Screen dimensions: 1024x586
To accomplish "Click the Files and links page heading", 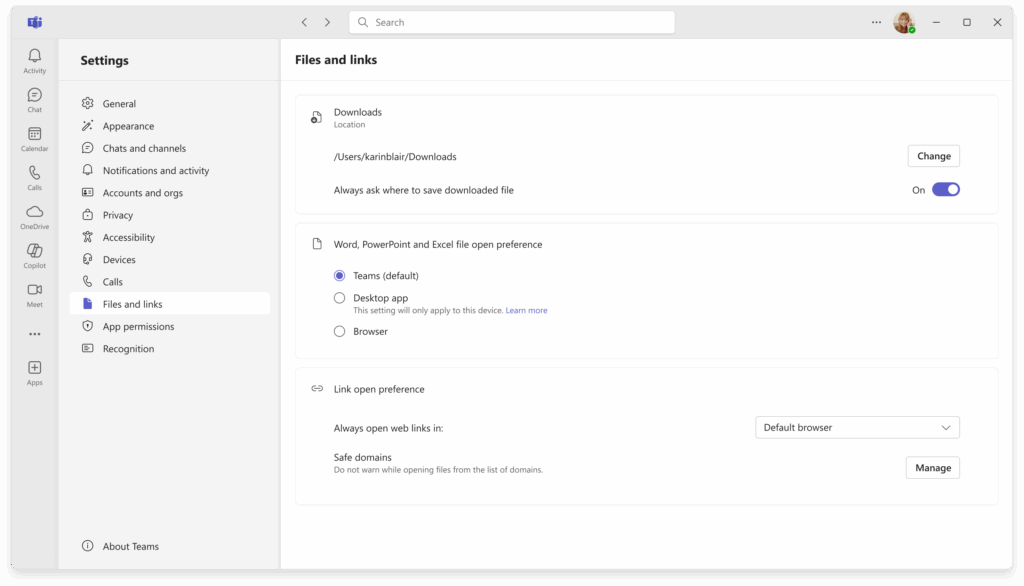I will pyautogui.click(x=336, y=59).
